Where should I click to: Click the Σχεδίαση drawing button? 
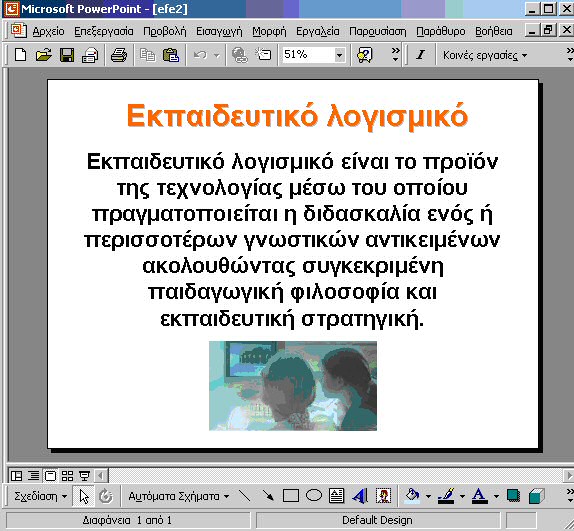coord(40,496)
